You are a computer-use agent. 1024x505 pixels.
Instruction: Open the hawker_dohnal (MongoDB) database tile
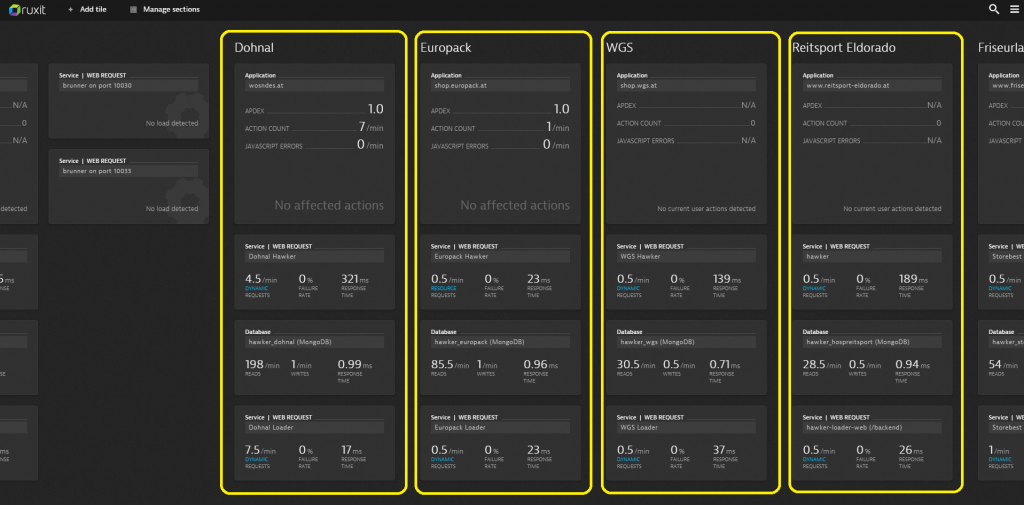314,357
